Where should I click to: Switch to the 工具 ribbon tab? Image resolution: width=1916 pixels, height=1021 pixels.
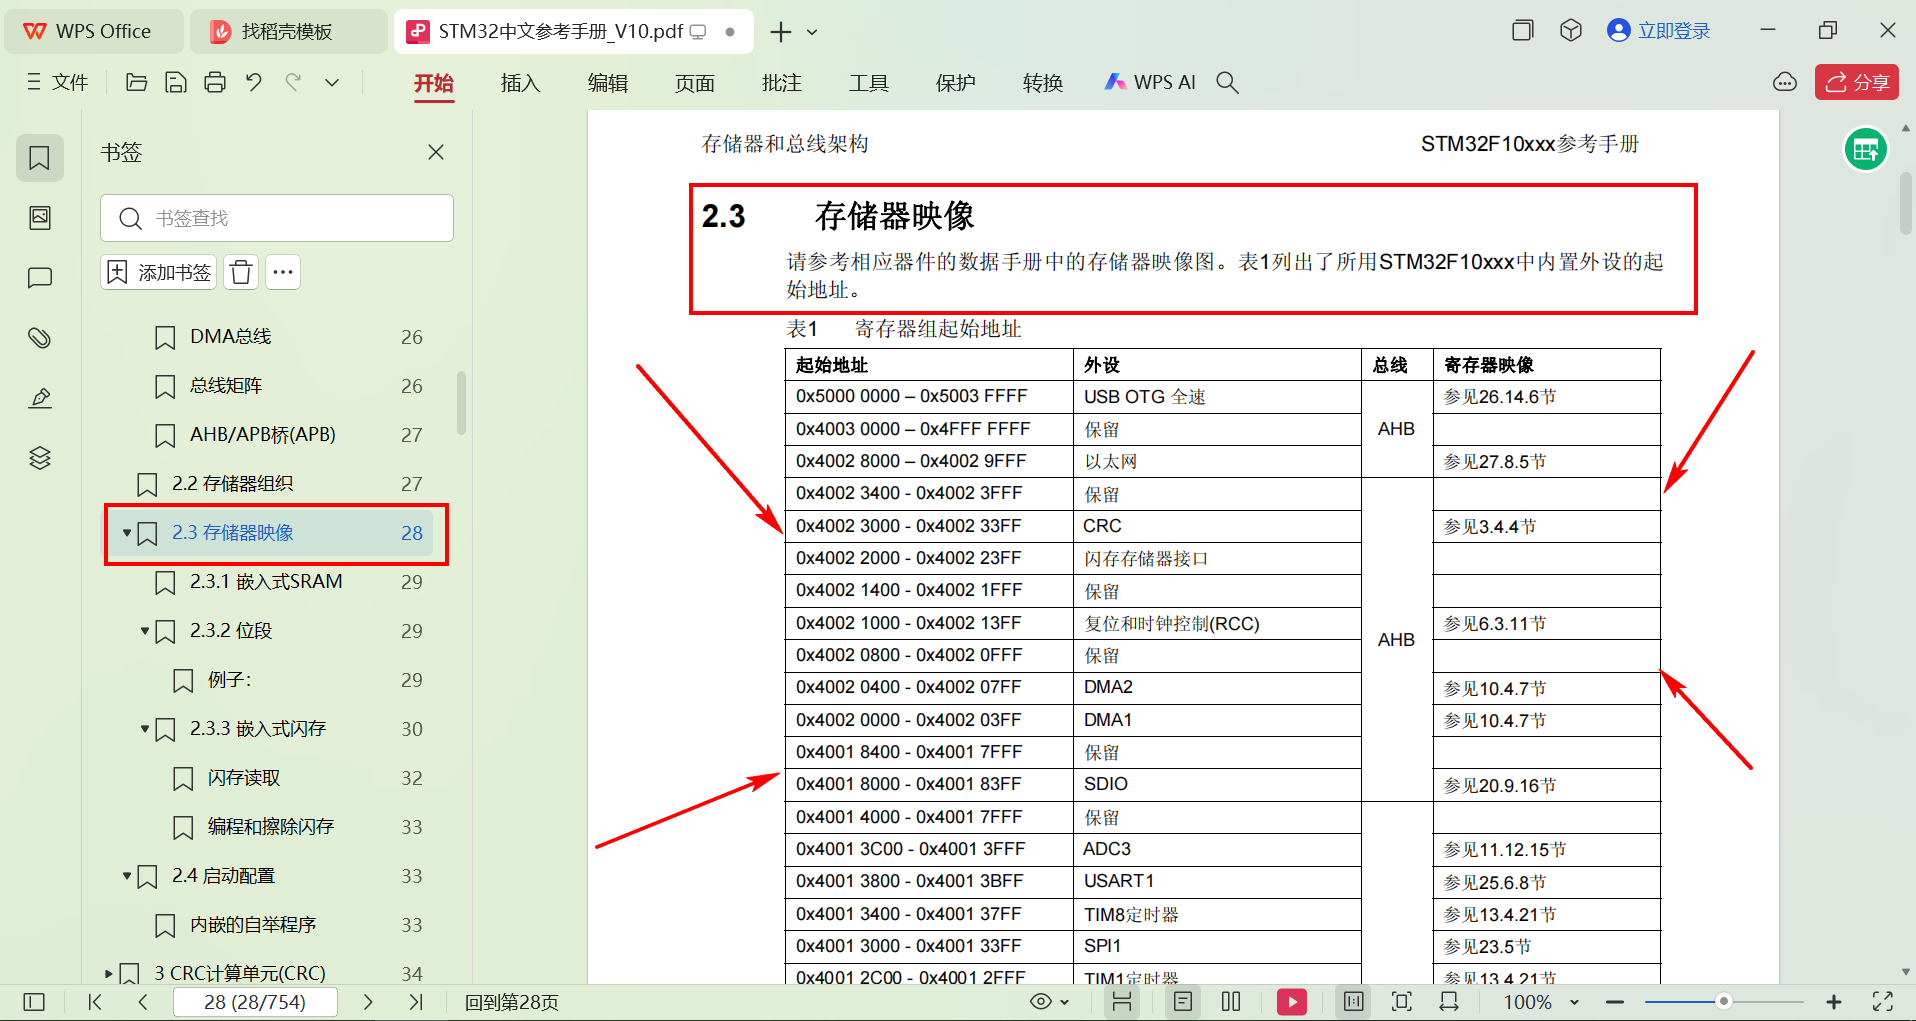coord(868,83)
